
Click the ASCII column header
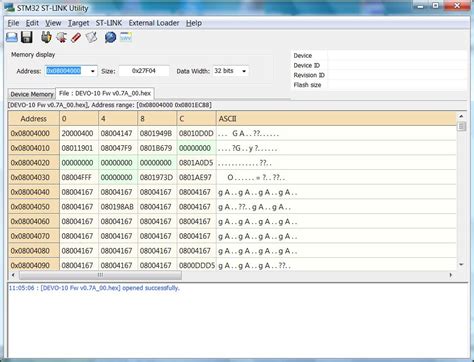pyautogui.click(x=336, y=119)
